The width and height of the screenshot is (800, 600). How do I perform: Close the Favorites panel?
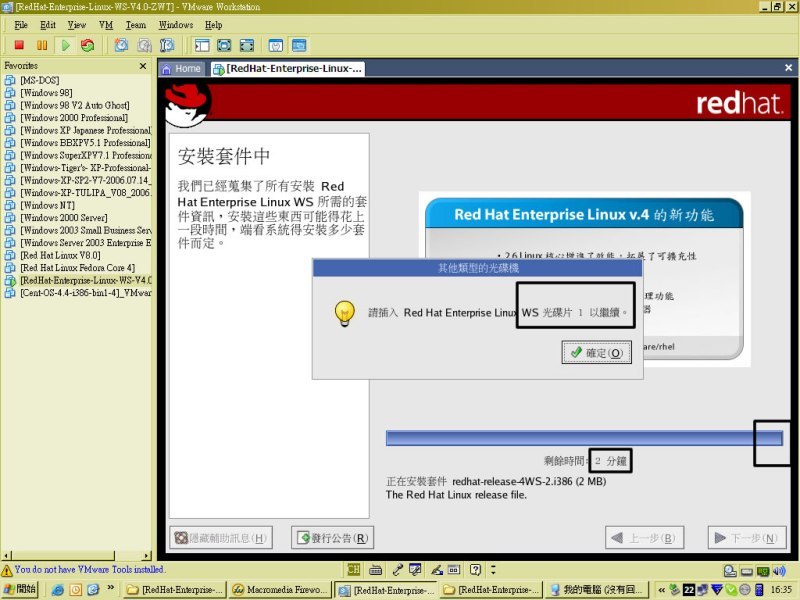[143, 66]
